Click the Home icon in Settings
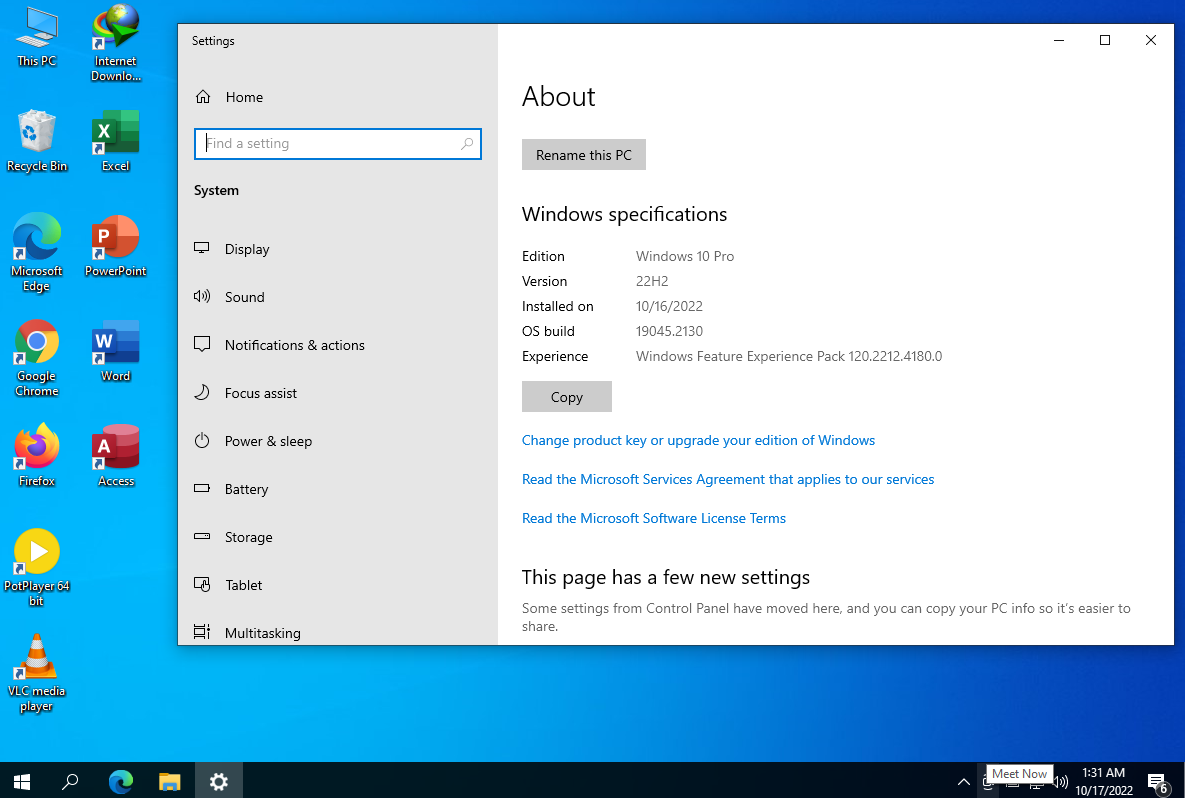The image size is (1185, 798). pos(203,97)
